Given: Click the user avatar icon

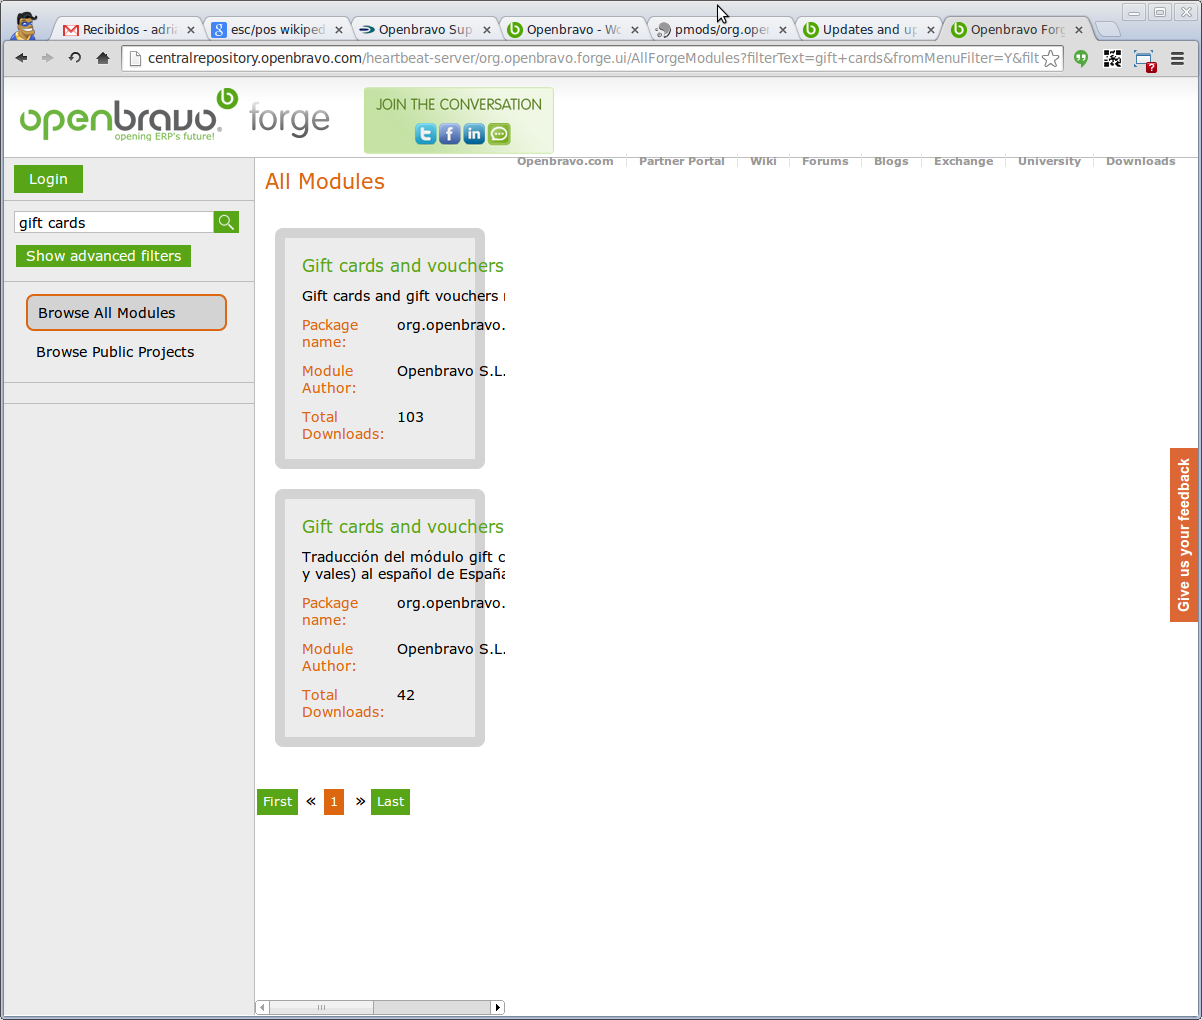Looking at the screenshot, I should pos(26,26).
